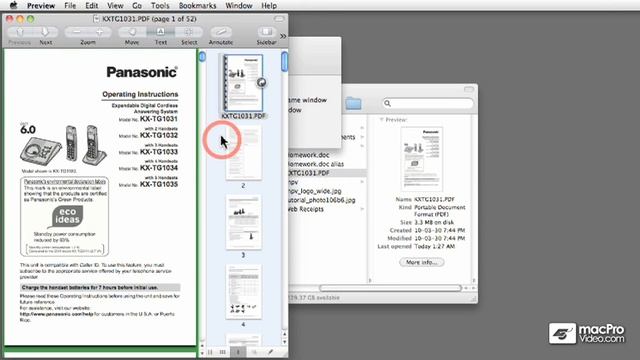This screenshot has width=640, height=360.
Task: Select page 4 thumbnail in sidebar
Action: 243,292
